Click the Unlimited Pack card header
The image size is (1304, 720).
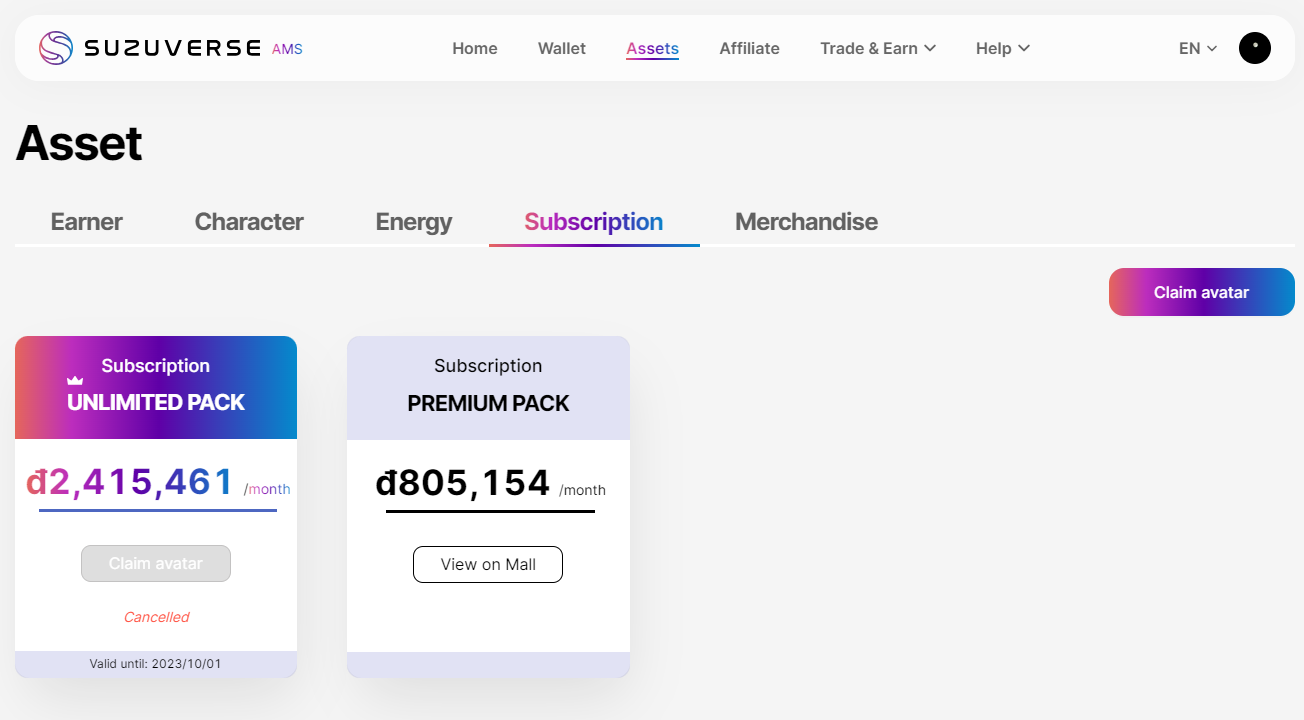click(156, 387)
